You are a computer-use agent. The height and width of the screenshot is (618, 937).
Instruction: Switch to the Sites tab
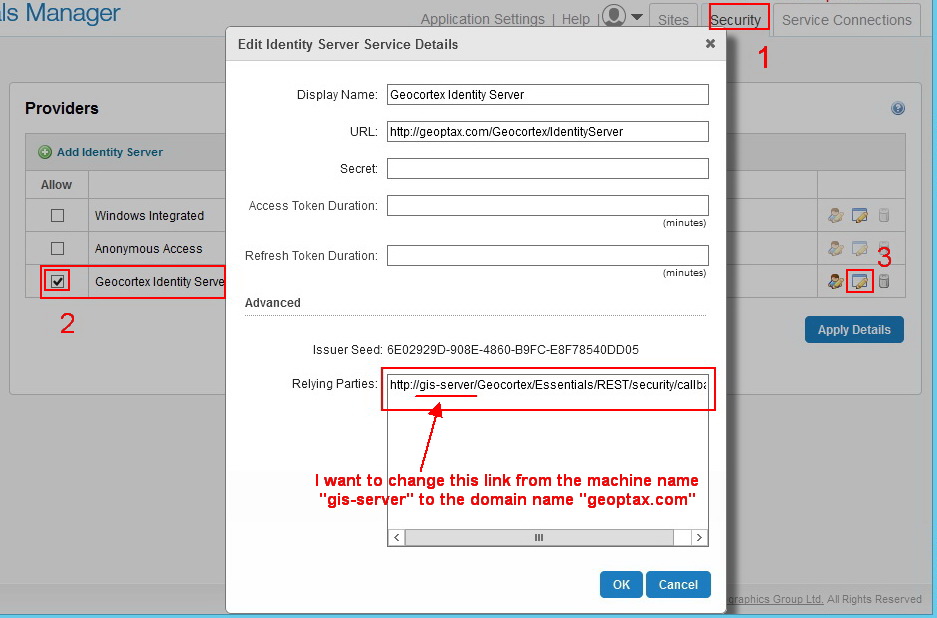673,20
